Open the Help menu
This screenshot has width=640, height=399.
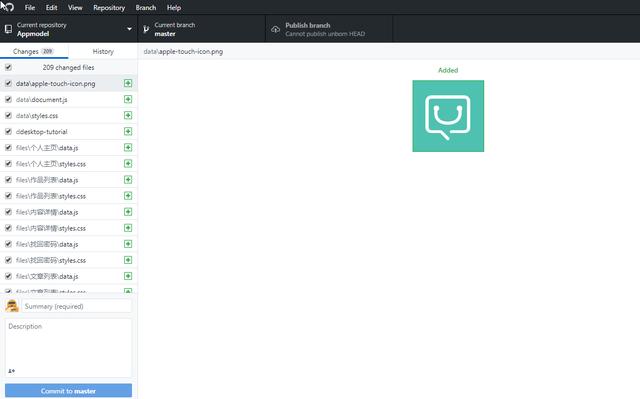click(174, 7)
